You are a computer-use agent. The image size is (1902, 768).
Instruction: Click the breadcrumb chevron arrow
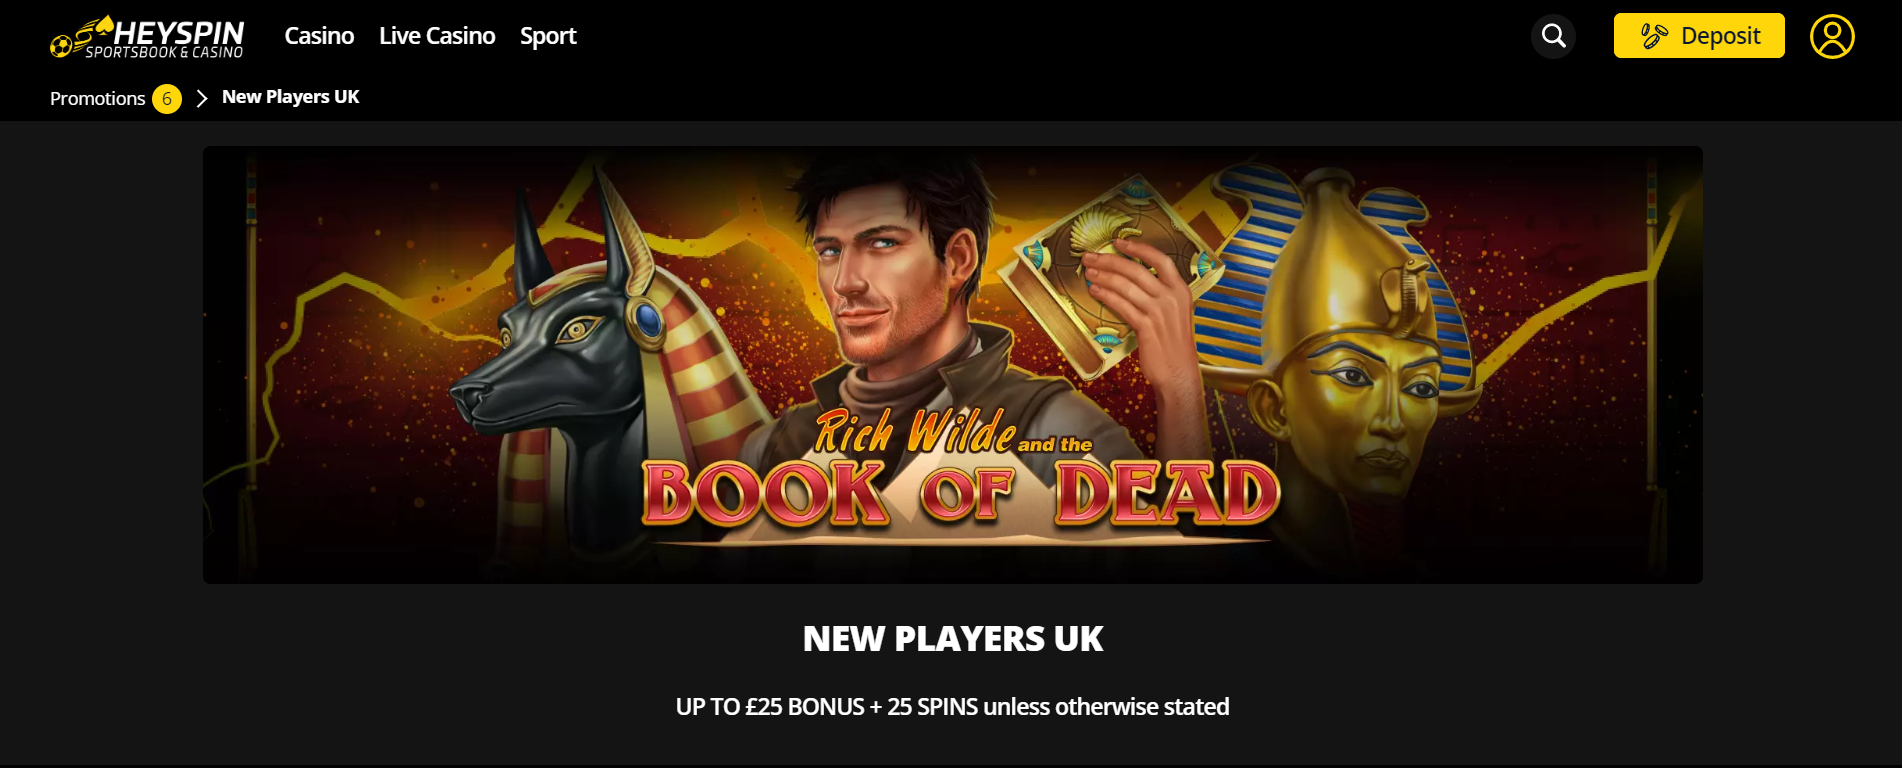click(202, 98)
